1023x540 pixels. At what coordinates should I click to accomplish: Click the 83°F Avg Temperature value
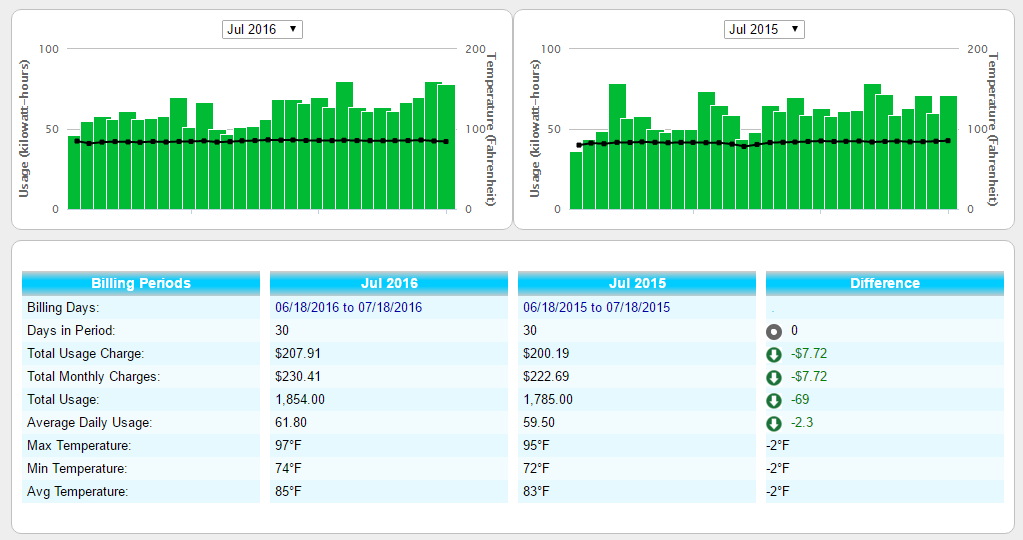tap(536, 491)
